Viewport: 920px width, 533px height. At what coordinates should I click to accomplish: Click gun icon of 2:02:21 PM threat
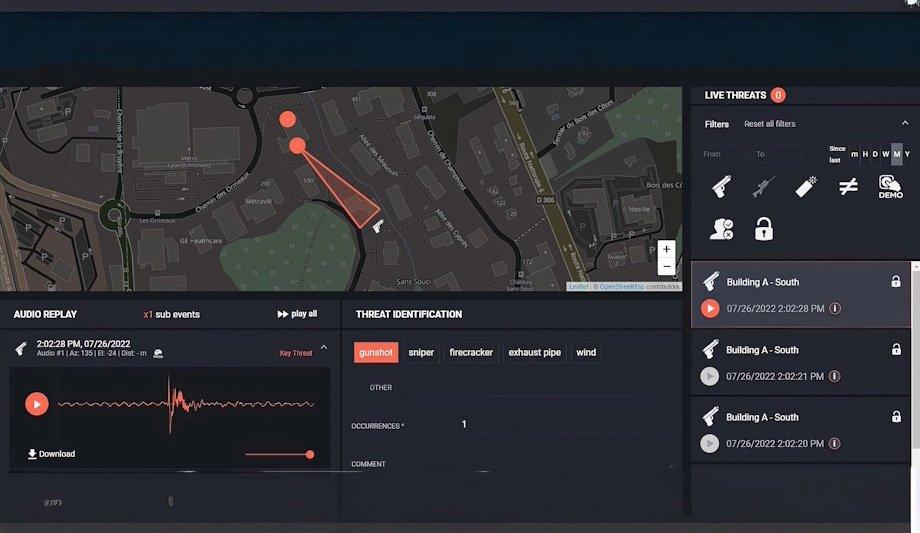pyautogui.click(x=711, y=349)
